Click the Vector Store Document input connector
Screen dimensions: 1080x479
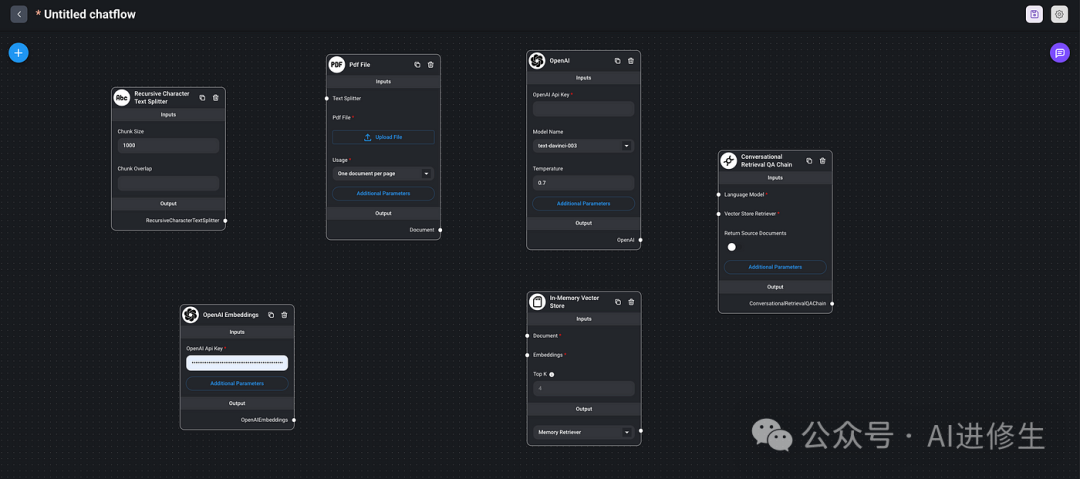tap(527, 336)
